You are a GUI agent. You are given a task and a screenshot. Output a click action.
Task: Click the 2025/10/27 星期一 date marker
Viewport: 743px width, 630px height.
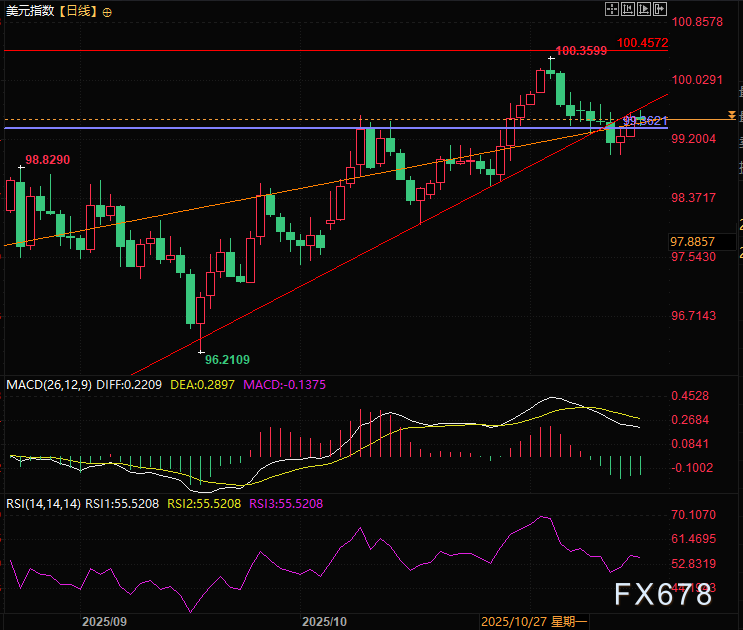(x=534, y=621)
